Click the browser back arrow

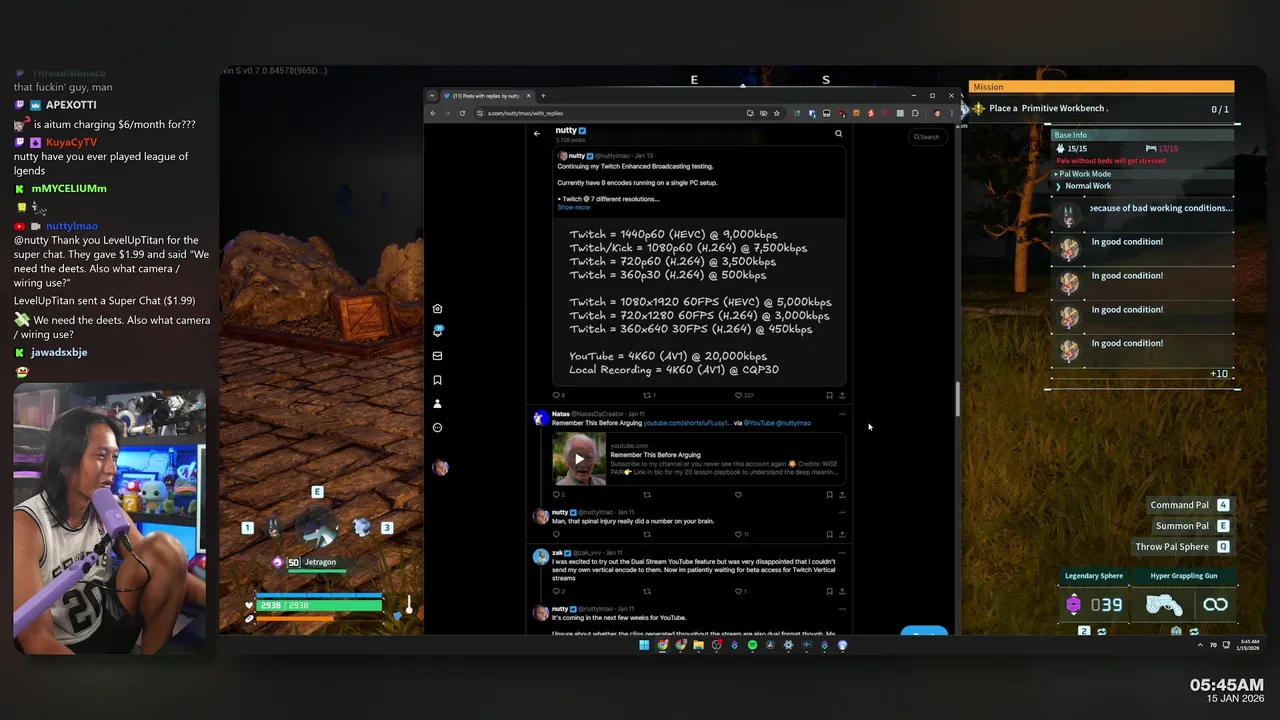click(x=433, y=113)
